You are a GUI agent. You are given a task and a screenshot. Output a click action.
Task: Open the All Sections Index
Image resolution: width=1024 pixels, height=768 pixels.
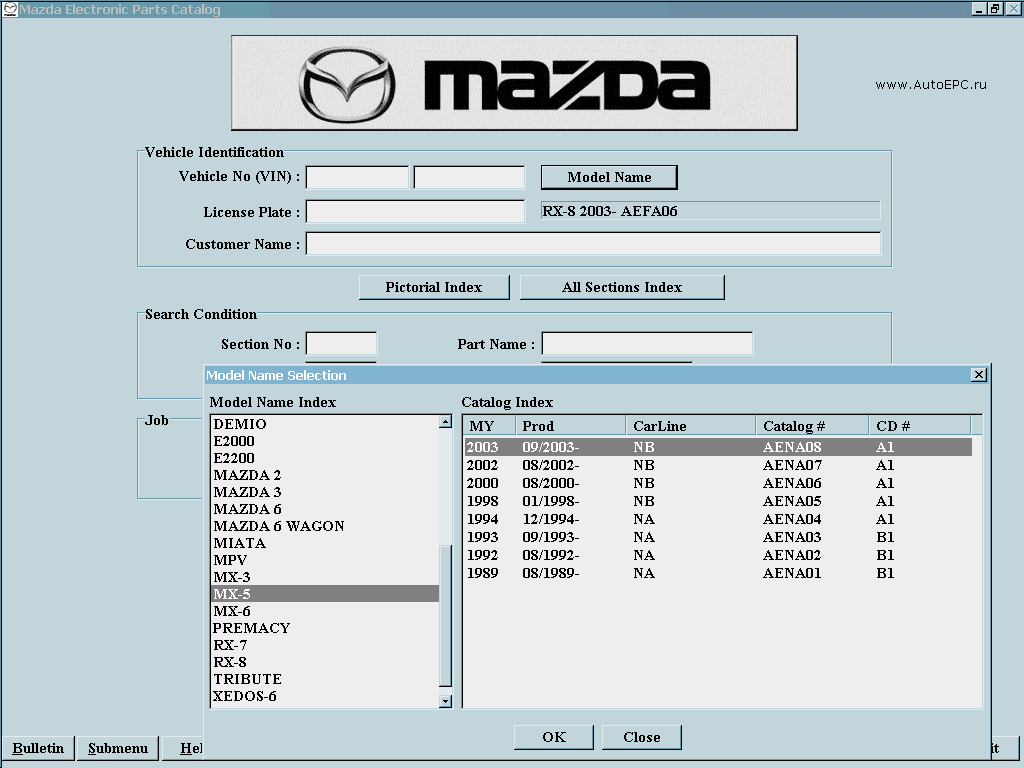pos(622,287)
